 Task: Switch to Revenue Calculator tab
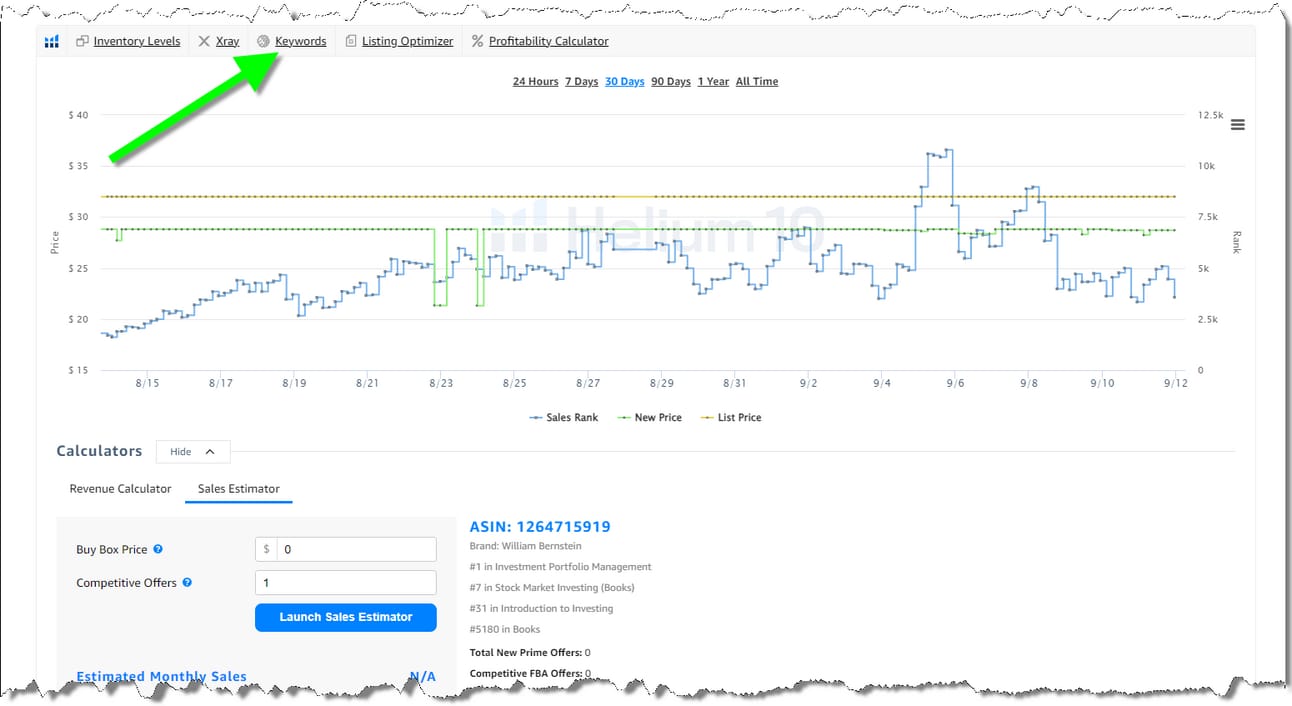pyautogui.click(x=120, y=489)
